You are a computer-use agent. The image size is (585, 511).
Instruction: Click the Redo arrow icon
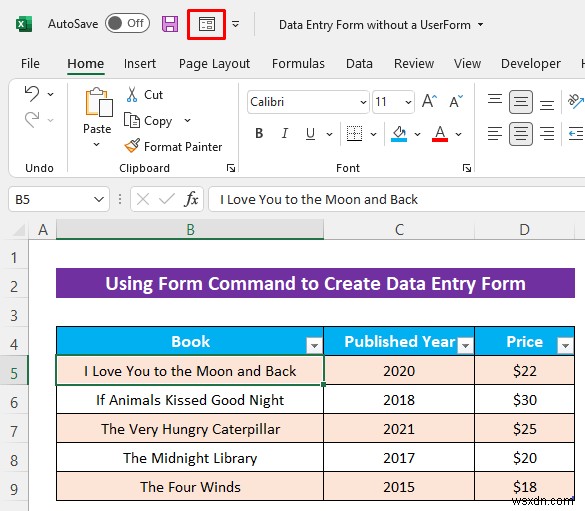(x=32, y=120)
